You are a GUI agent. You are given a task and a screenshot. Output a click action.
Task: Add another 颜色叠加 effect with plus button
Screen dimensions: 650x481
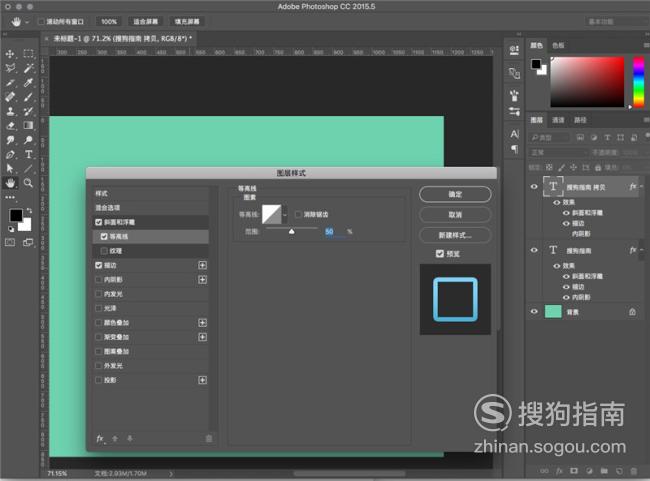[202, 323]
